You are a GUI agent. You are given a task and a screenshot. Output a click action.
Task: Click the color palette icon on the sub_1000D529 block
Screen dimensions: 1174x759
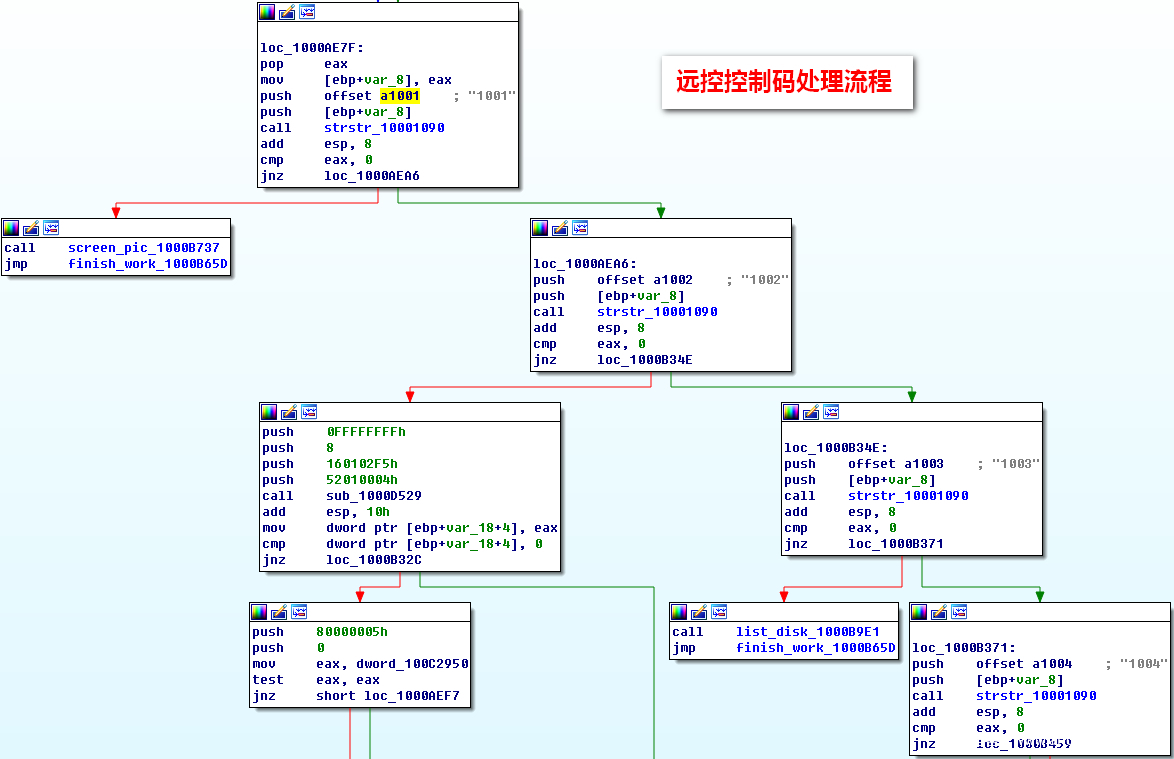click(269, 412)
